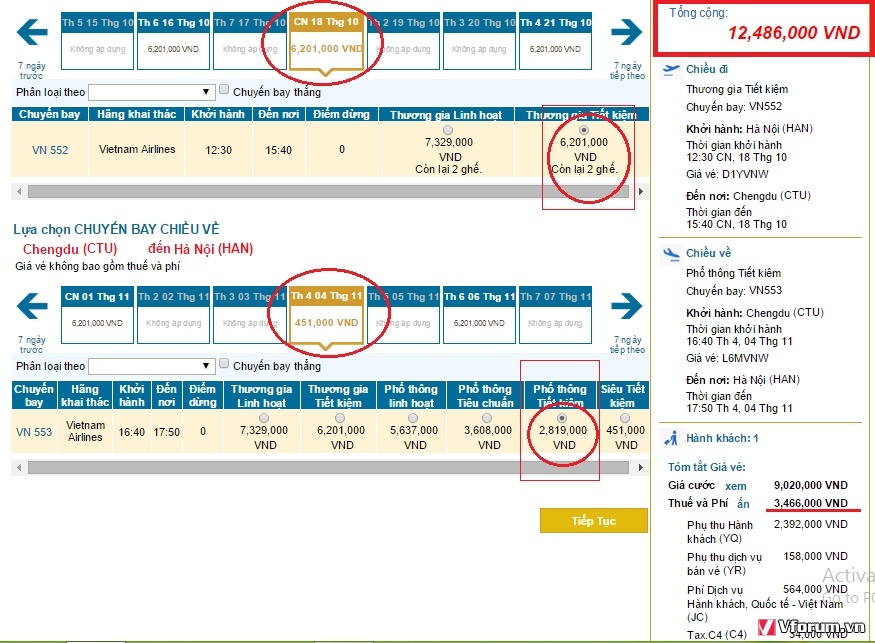
Task: Select outbound date CN 18 Thg 10
Action: (x=326, y=42)
